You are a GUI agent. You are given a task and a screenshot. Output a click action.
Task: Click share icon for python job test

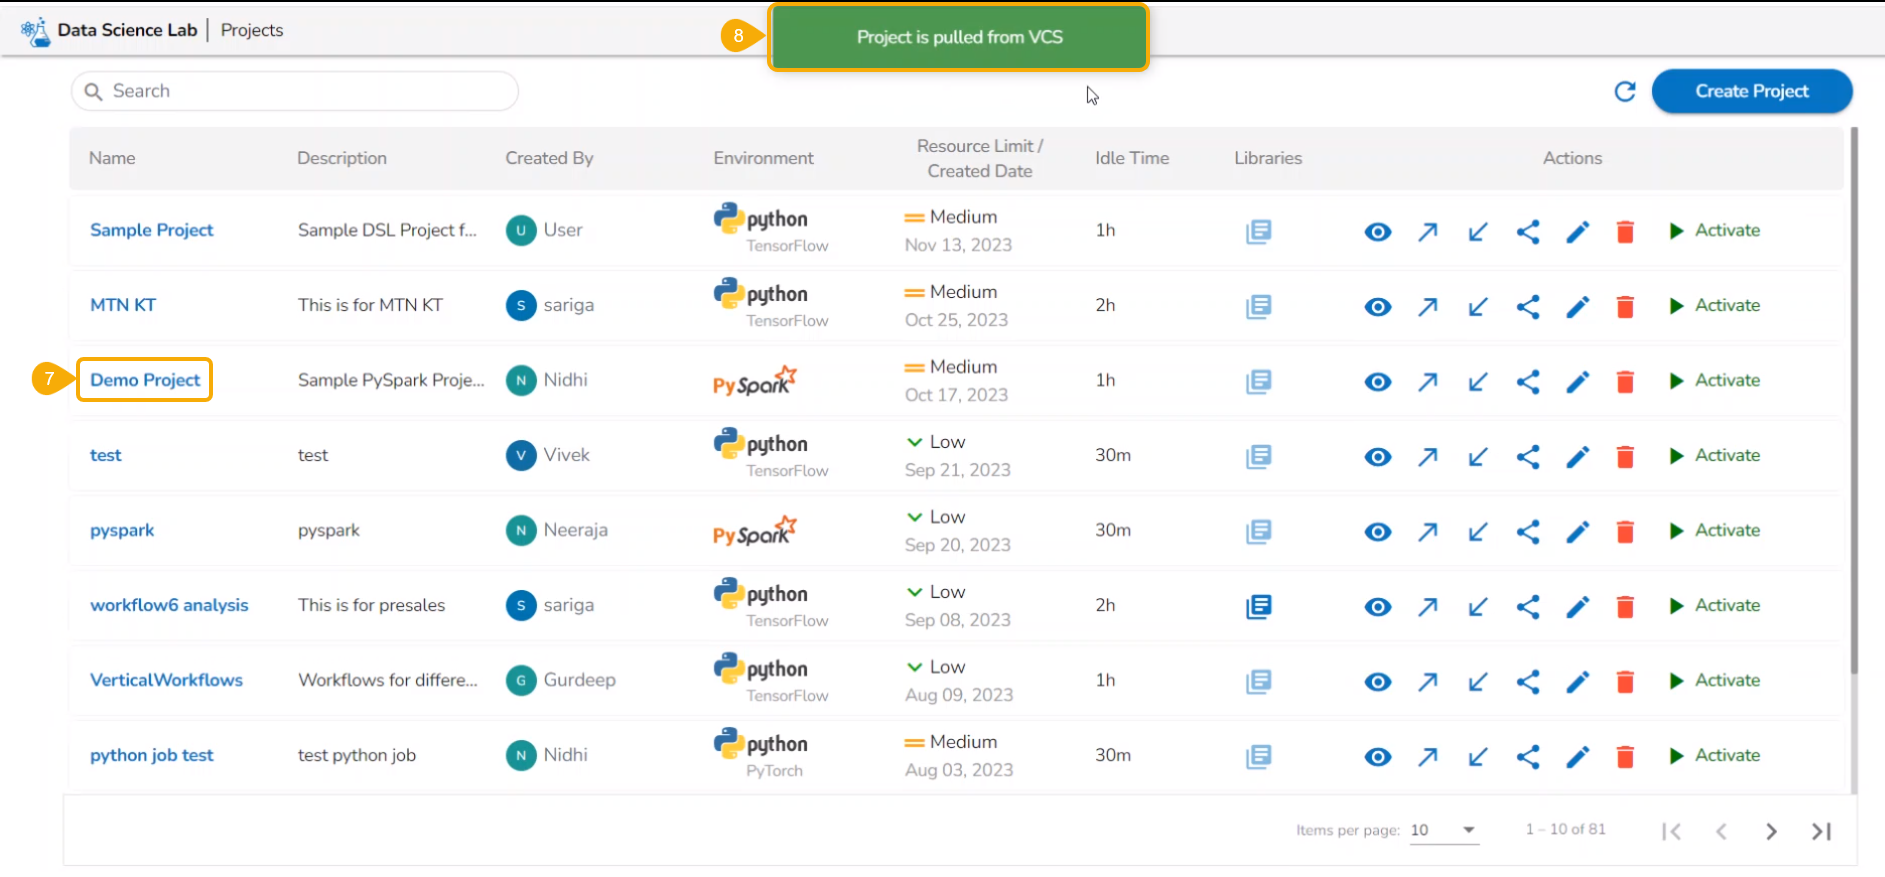[1527, 757]
